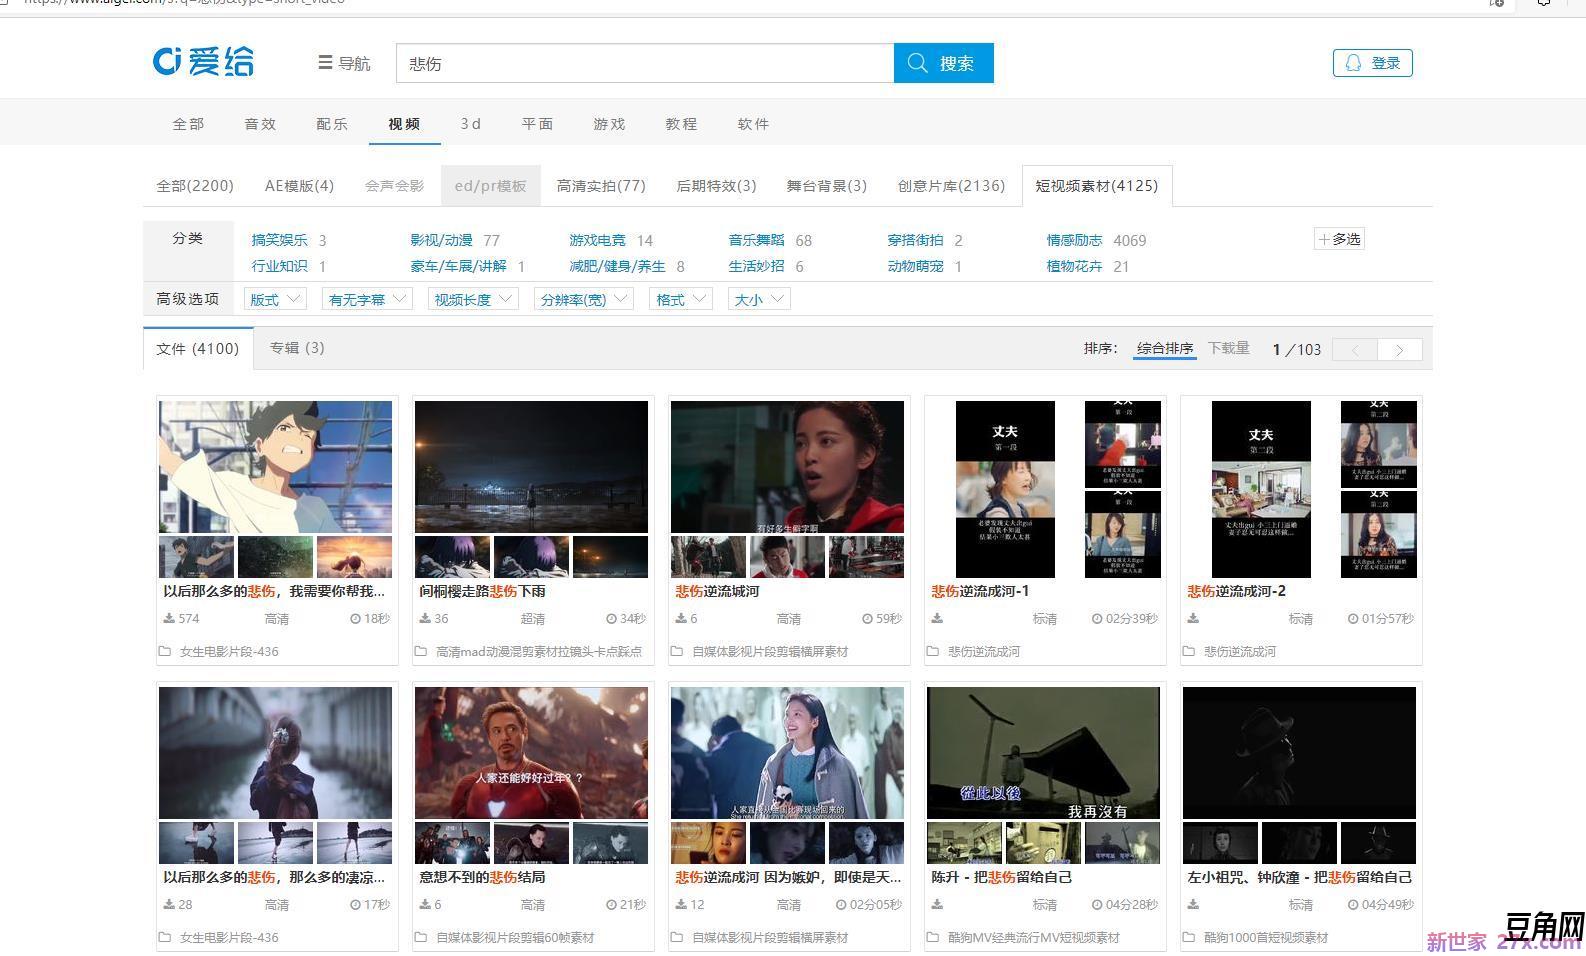This screenshot has height=956, width=1586.
Task: Expand the 视频长度 dropdown
Action: pos(473,299)
